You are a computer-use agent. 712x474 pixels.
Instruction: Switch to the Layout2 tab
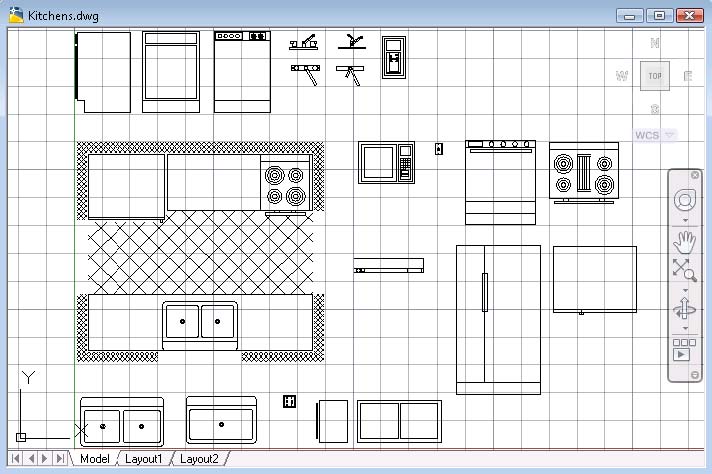point(199,459)
